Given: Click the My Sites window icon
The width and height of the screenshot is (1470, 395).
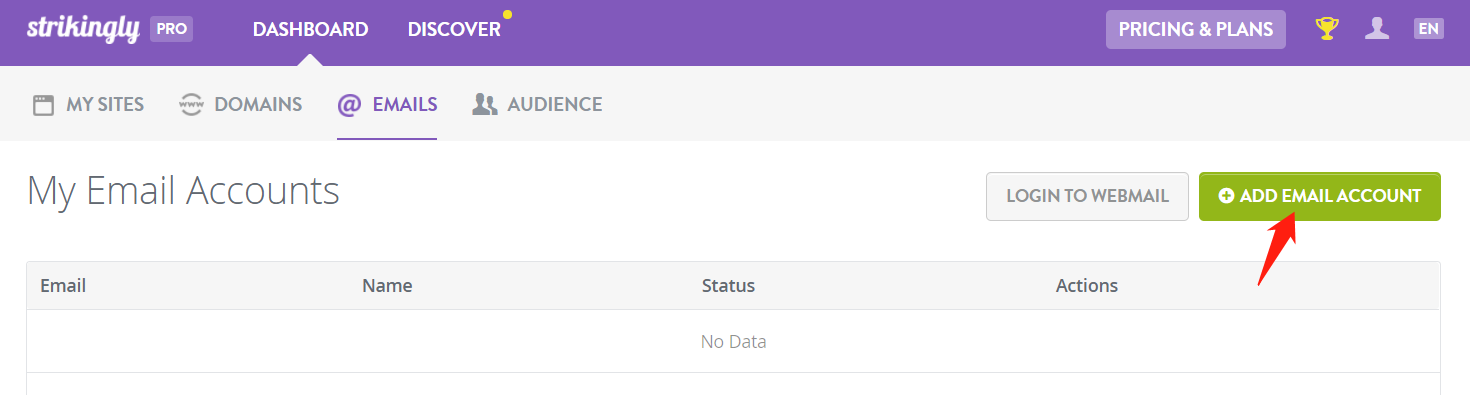Looking at the screenshot, I should tap(43, 105).
